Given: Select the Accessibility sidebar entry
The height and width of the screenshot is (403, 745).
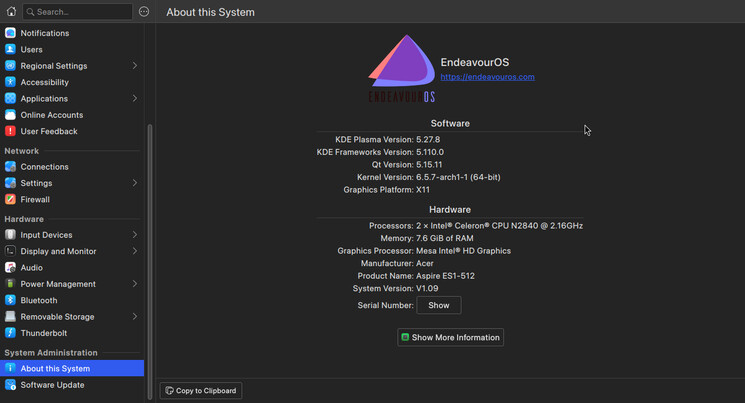Looking at the screenshot, I should point(72,82).
